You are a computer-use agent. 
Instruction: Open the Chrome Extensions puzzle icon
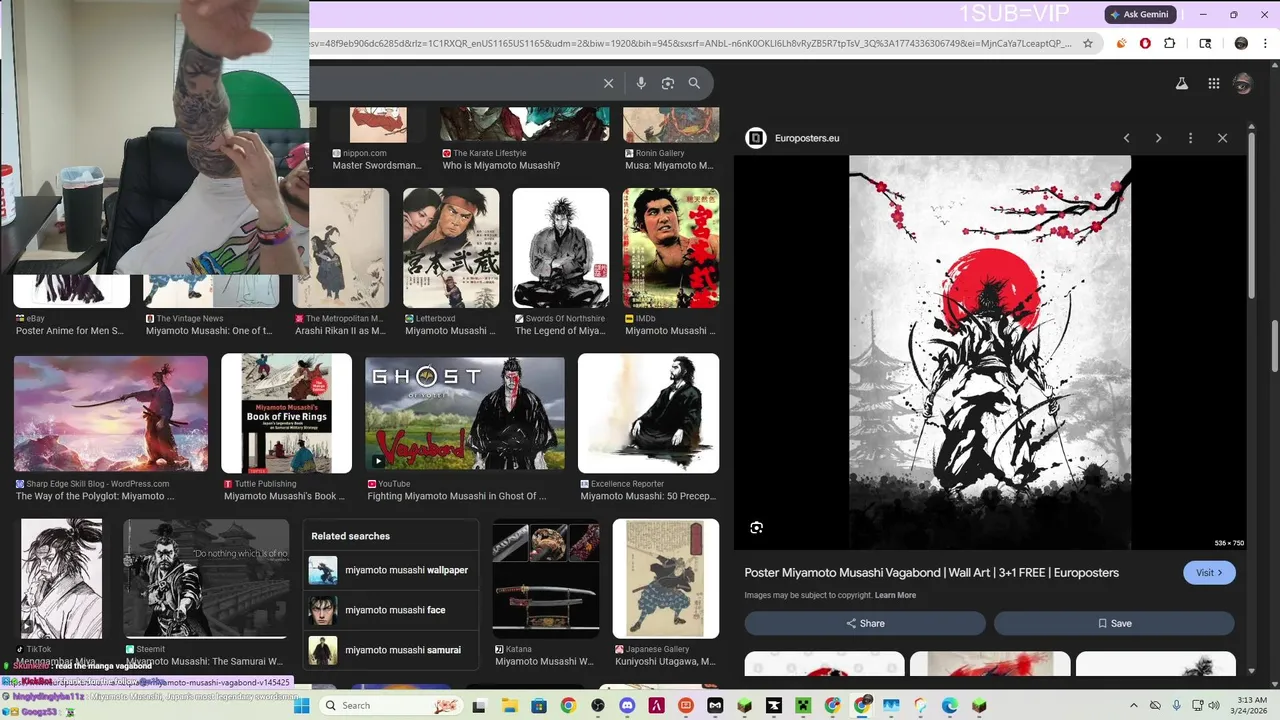pos(1170,43)
